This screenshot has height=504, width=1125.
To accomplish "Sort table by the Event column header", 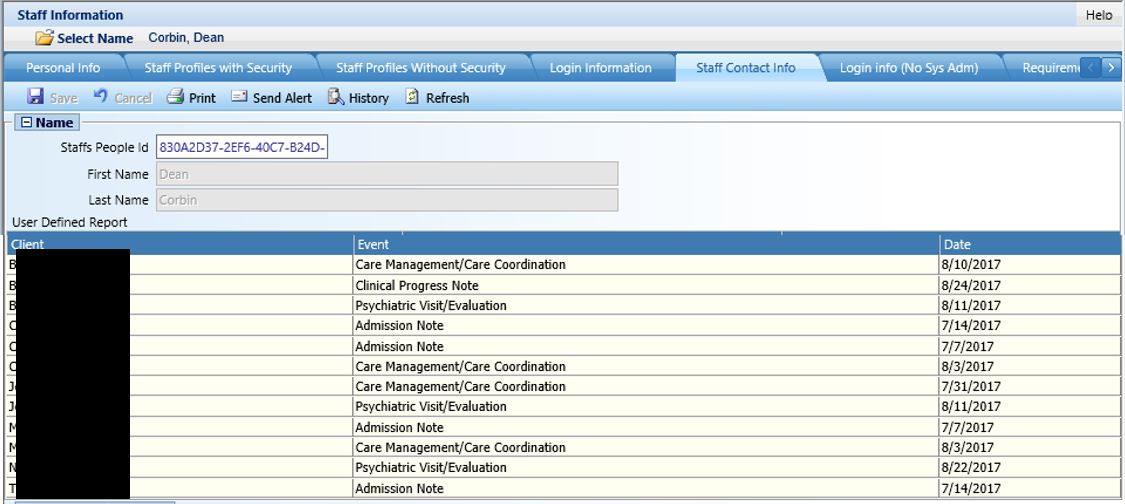I will click(x=646, y=244).
